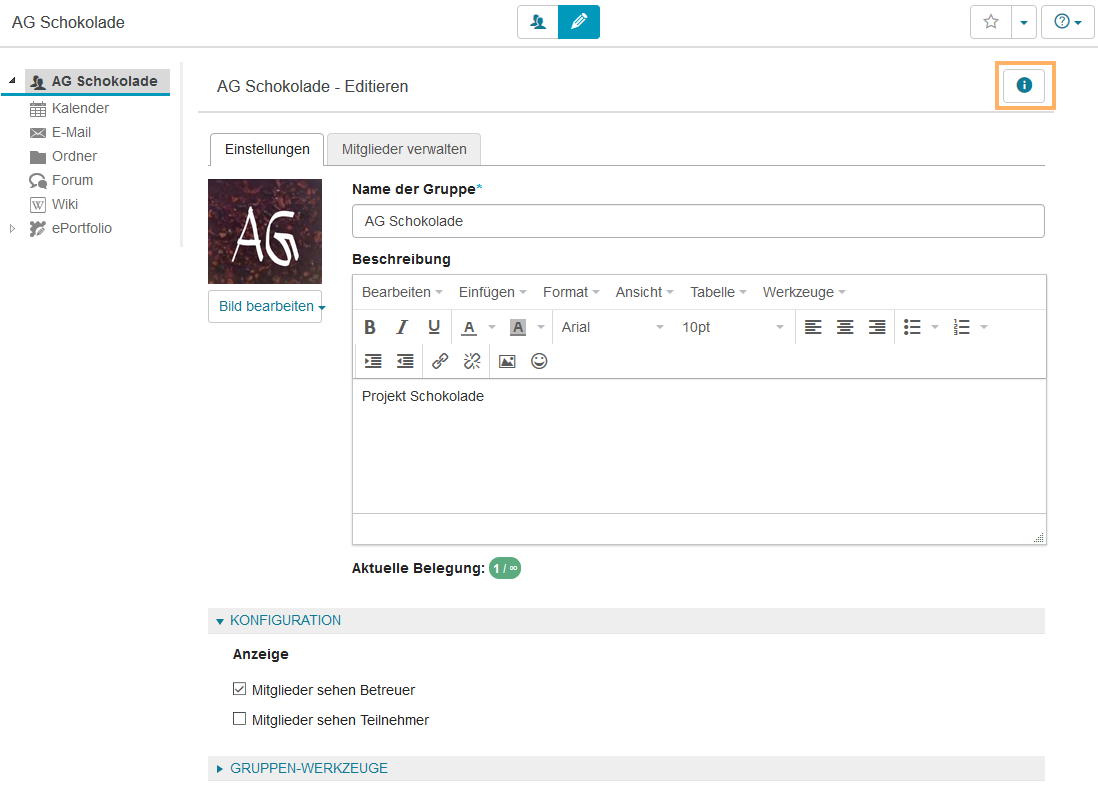Click the blue info icon button
The width and height of the screenshot is (1098, 793).
click(x=1024, y=86)
